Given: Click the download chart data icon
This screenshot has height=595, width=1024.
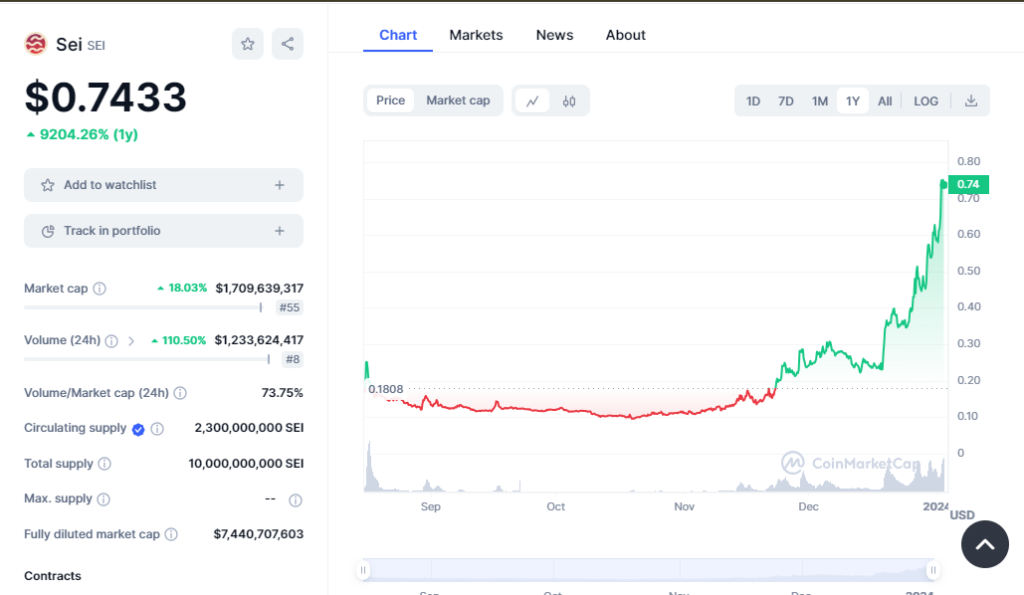Looking at the screenshot, I should coord(971,101).
